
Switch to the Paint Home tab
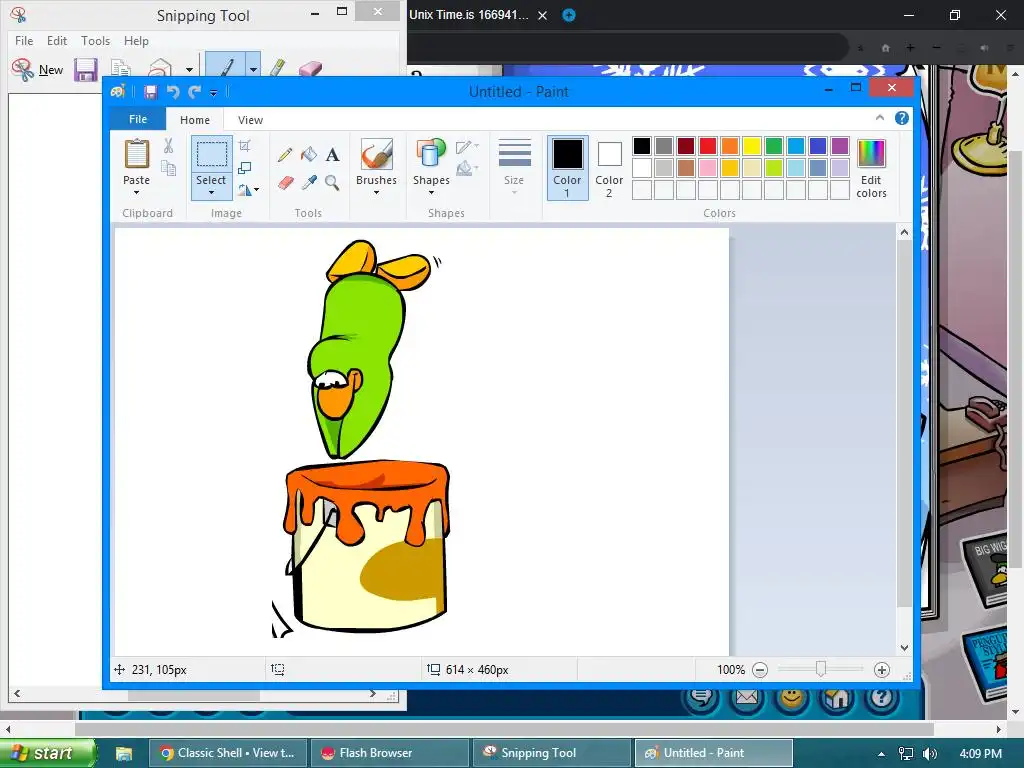click(195, 120)
